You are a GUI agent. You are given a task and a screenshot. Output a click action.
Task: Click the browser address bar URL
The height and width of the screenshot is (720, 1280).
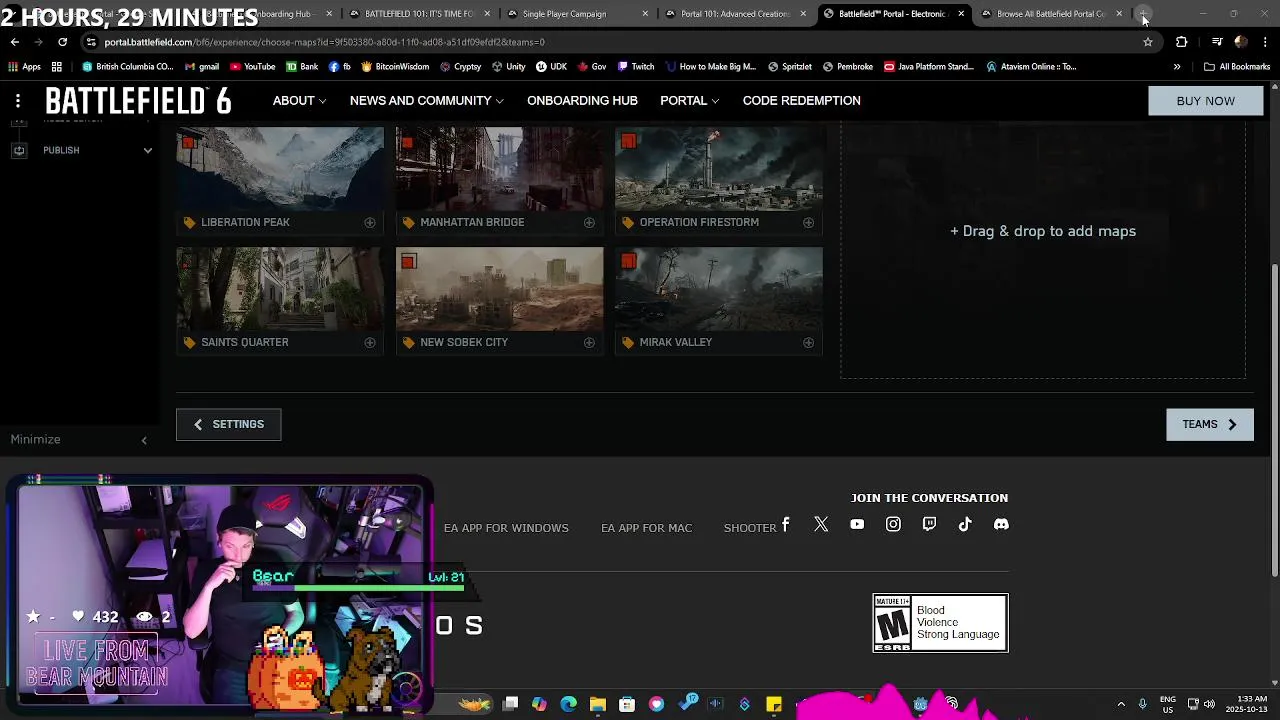[x=325, y=42]
